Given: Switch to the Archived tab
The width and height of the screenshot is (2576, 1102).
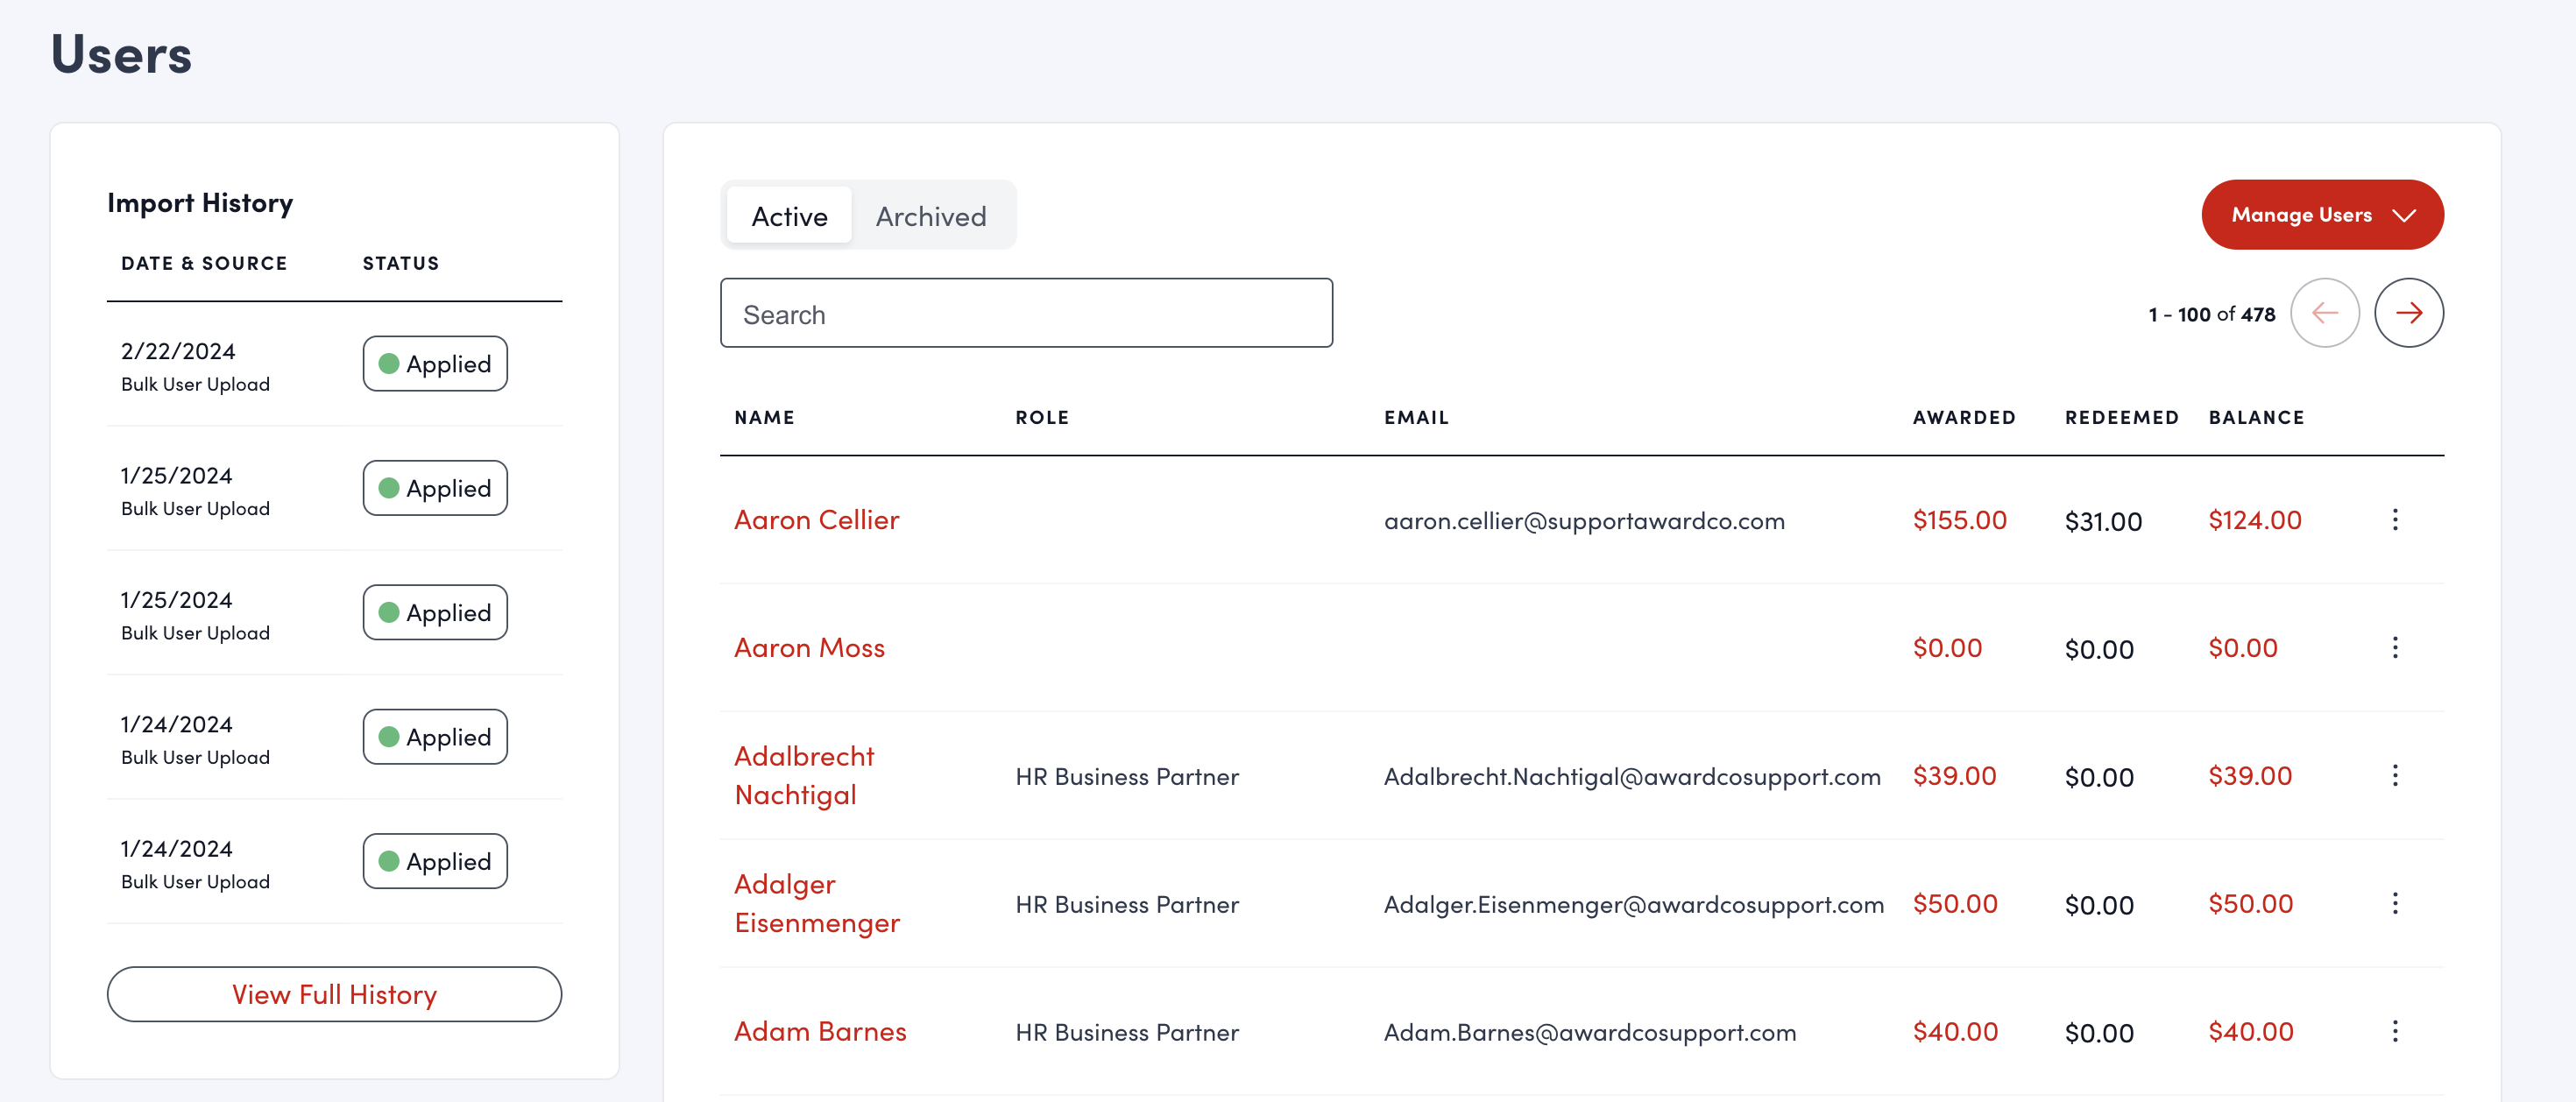Looking at the screenshot, I should pyautogui.click(x=930, y=216).
